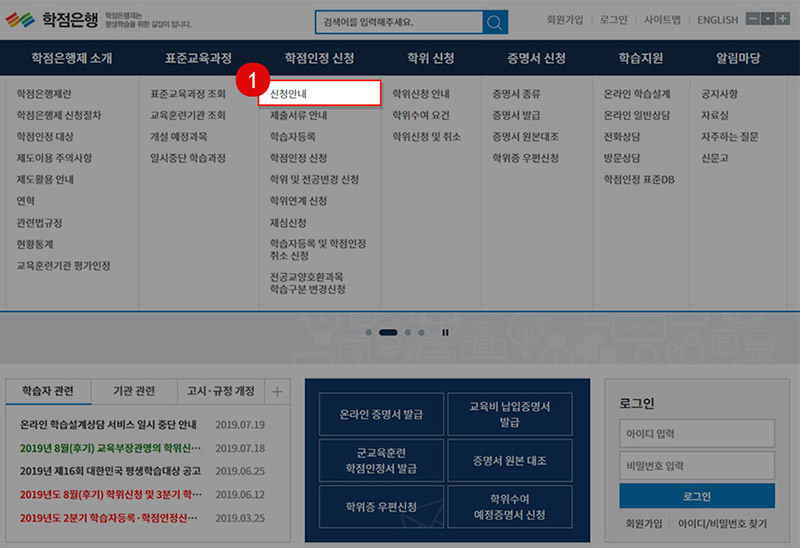Switch site language to ENGLISH
Screen dimensions: 800x548
click(x=717, y=20)
